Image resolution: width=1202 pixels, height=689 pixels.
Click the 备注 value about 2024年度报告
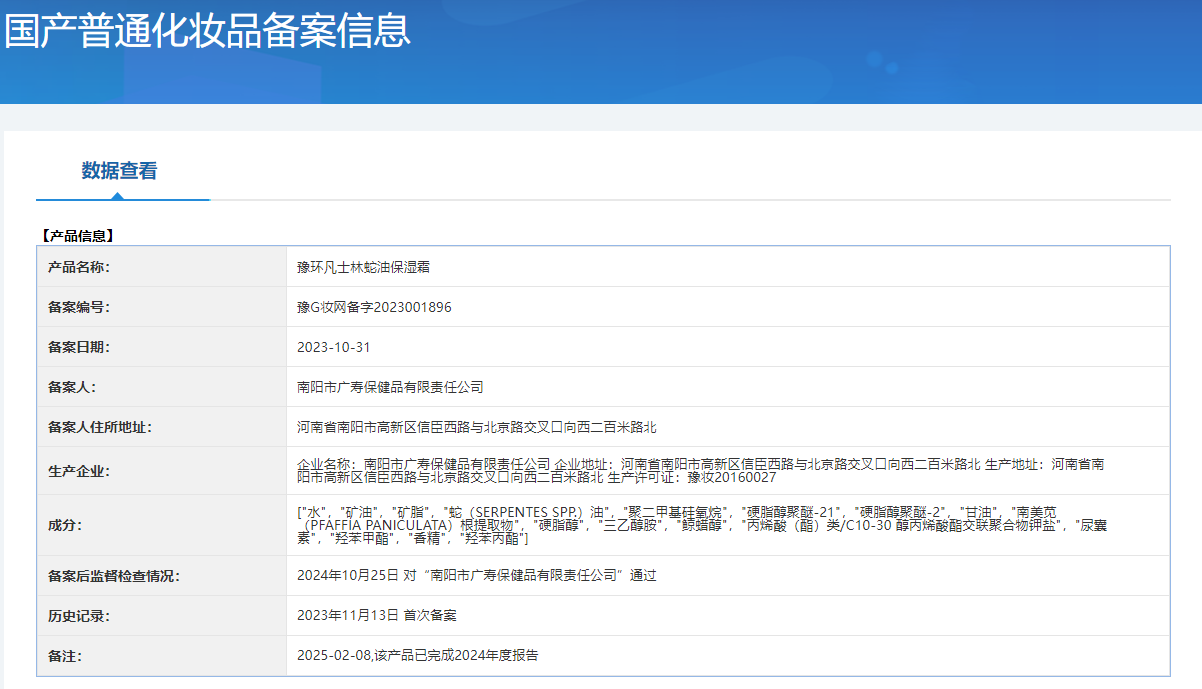tap(417, 655)
